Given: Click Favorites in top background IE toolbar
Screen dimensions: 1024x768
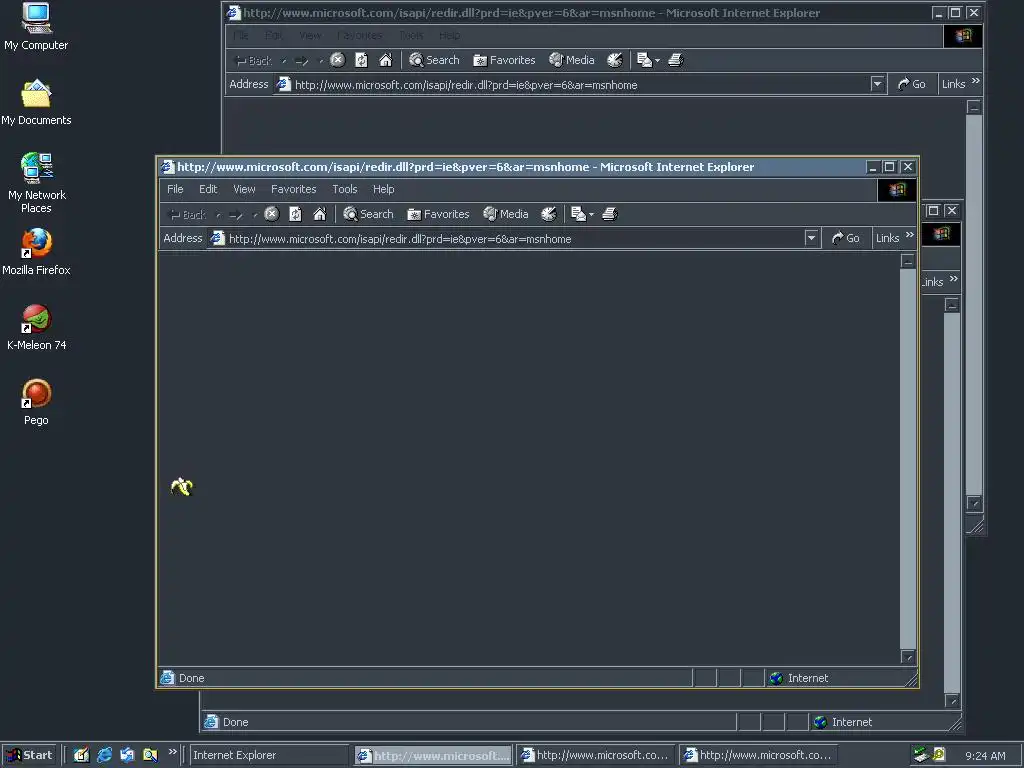Looking at the screenshot, I should 504,60.
